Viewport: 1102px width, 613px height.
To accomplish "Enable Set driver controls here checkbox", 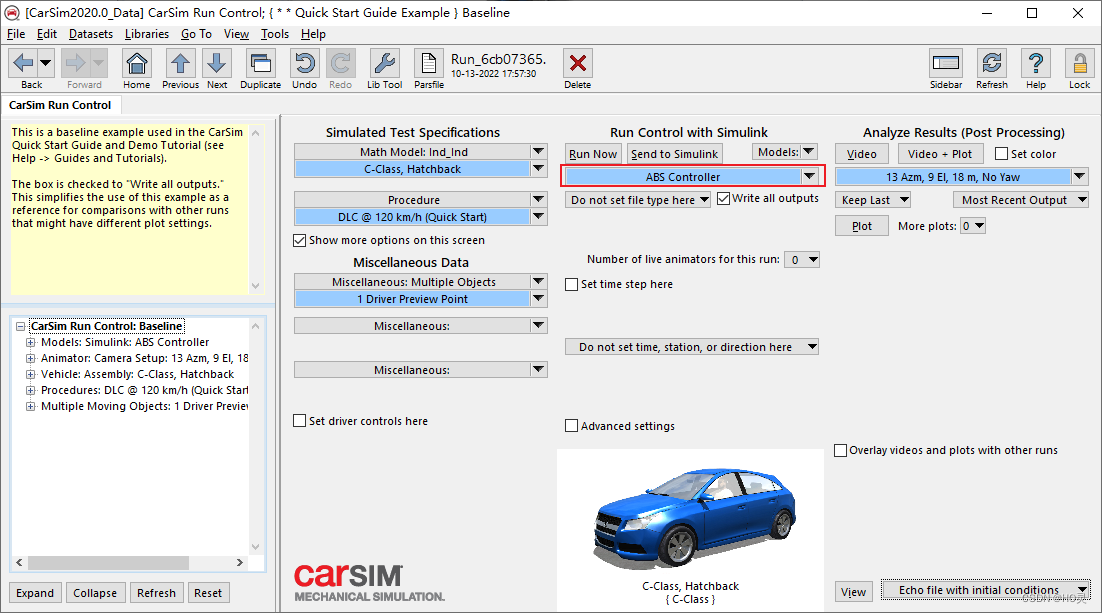I will (x=299, y=421).
